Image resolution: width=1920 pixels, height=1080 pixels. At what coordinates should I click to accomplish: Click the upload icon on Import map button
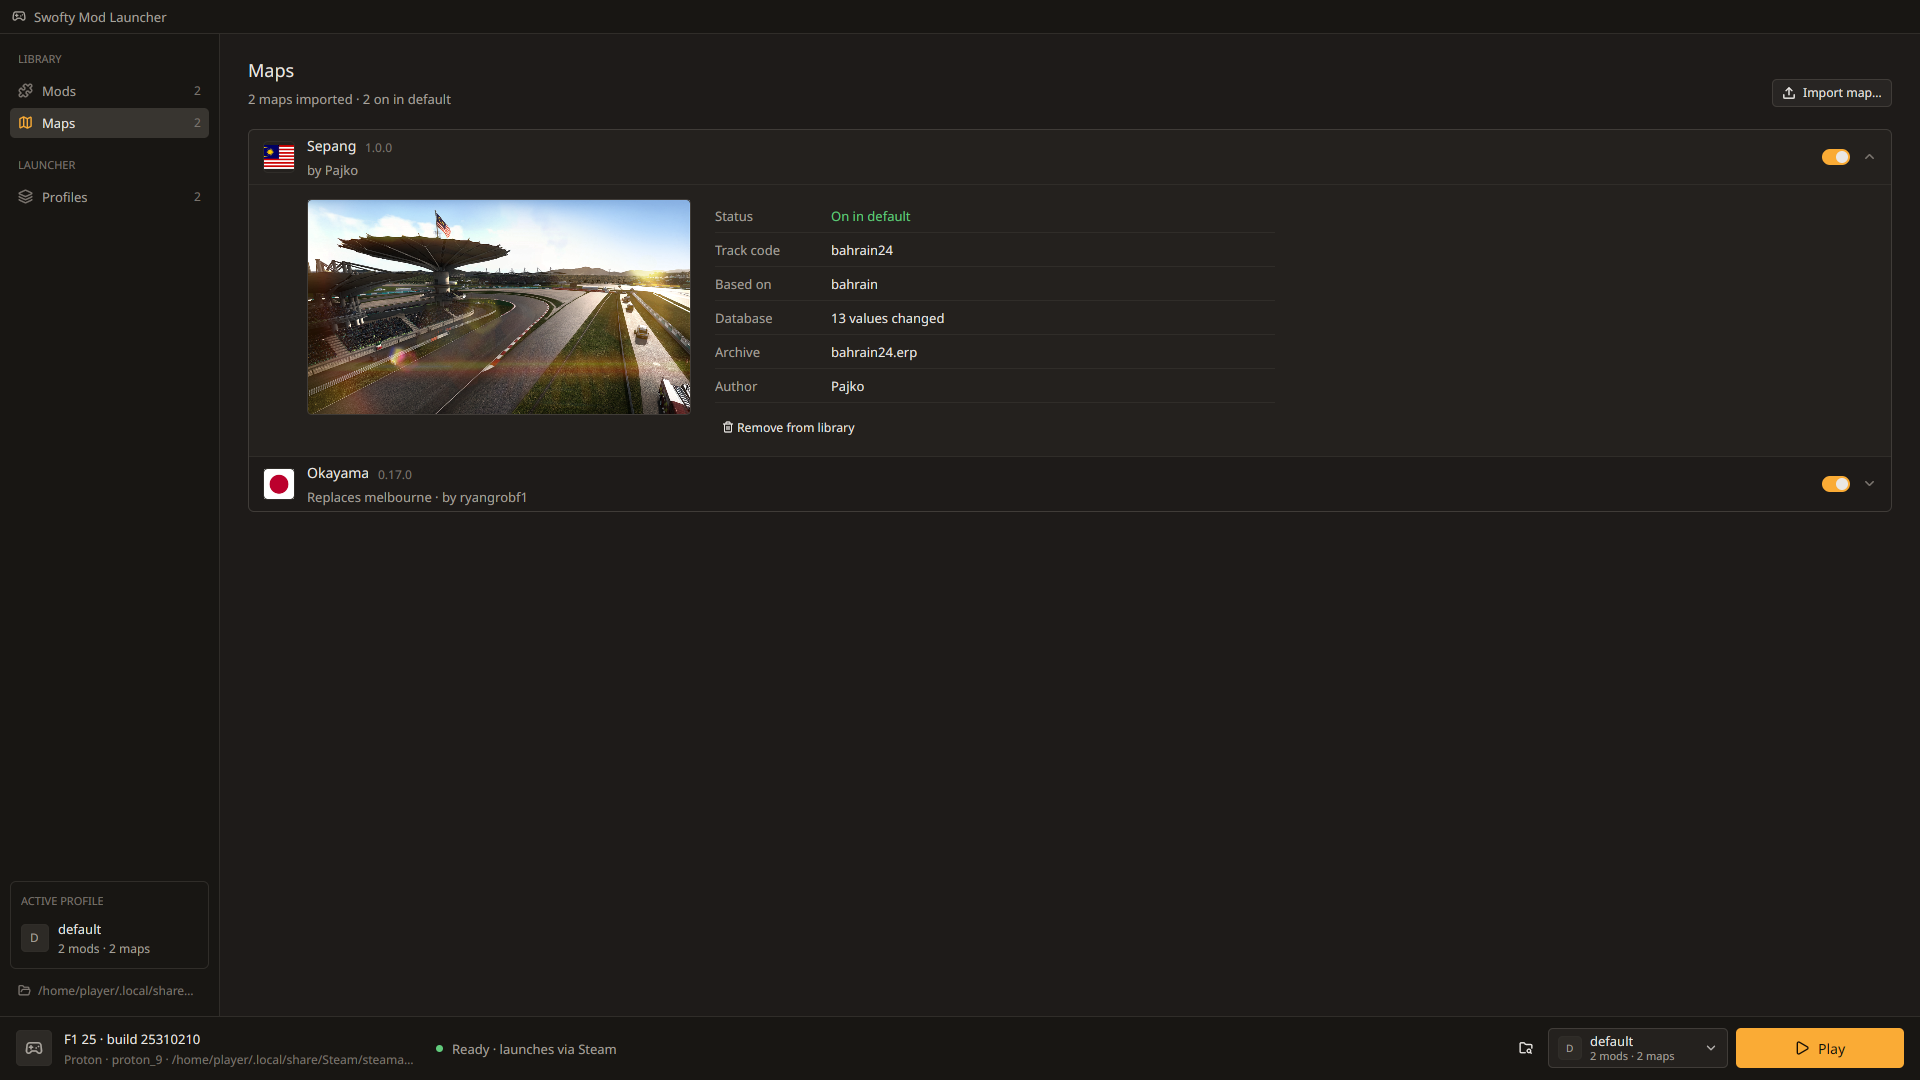point(1789,93)
